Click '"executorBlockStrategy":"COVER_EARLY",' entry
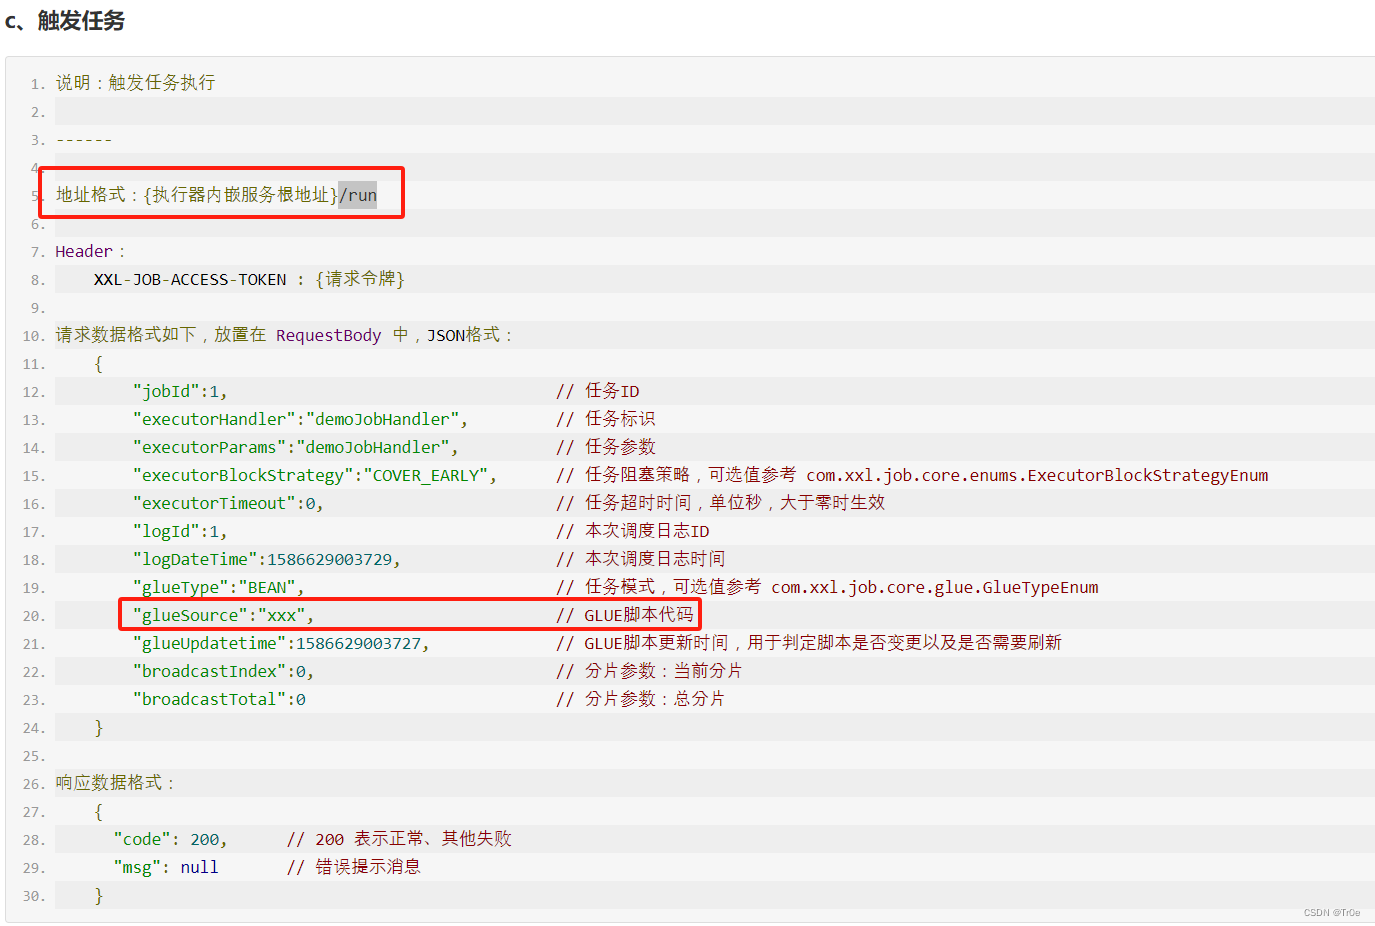This screenshot has width=1375, height=926. click(x=315, y=476)
